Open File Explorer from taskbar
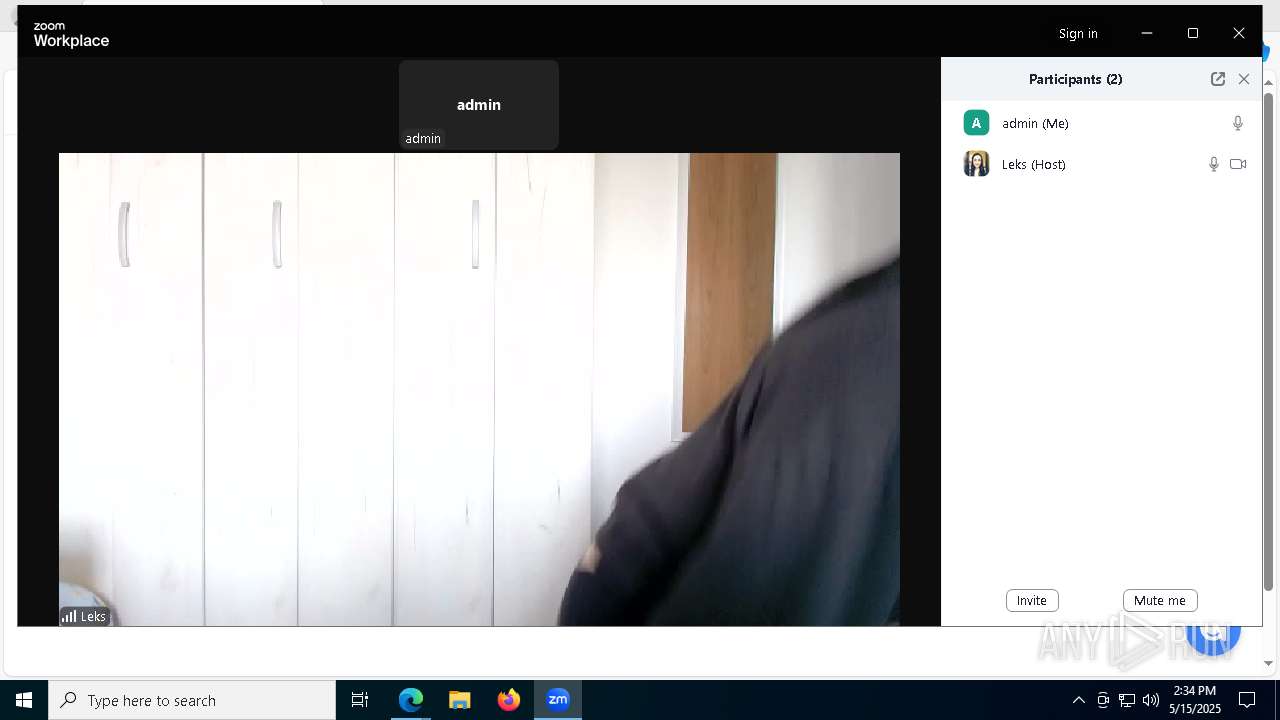The width and height of the screenshot is (1280, 720). coord(459,700)
